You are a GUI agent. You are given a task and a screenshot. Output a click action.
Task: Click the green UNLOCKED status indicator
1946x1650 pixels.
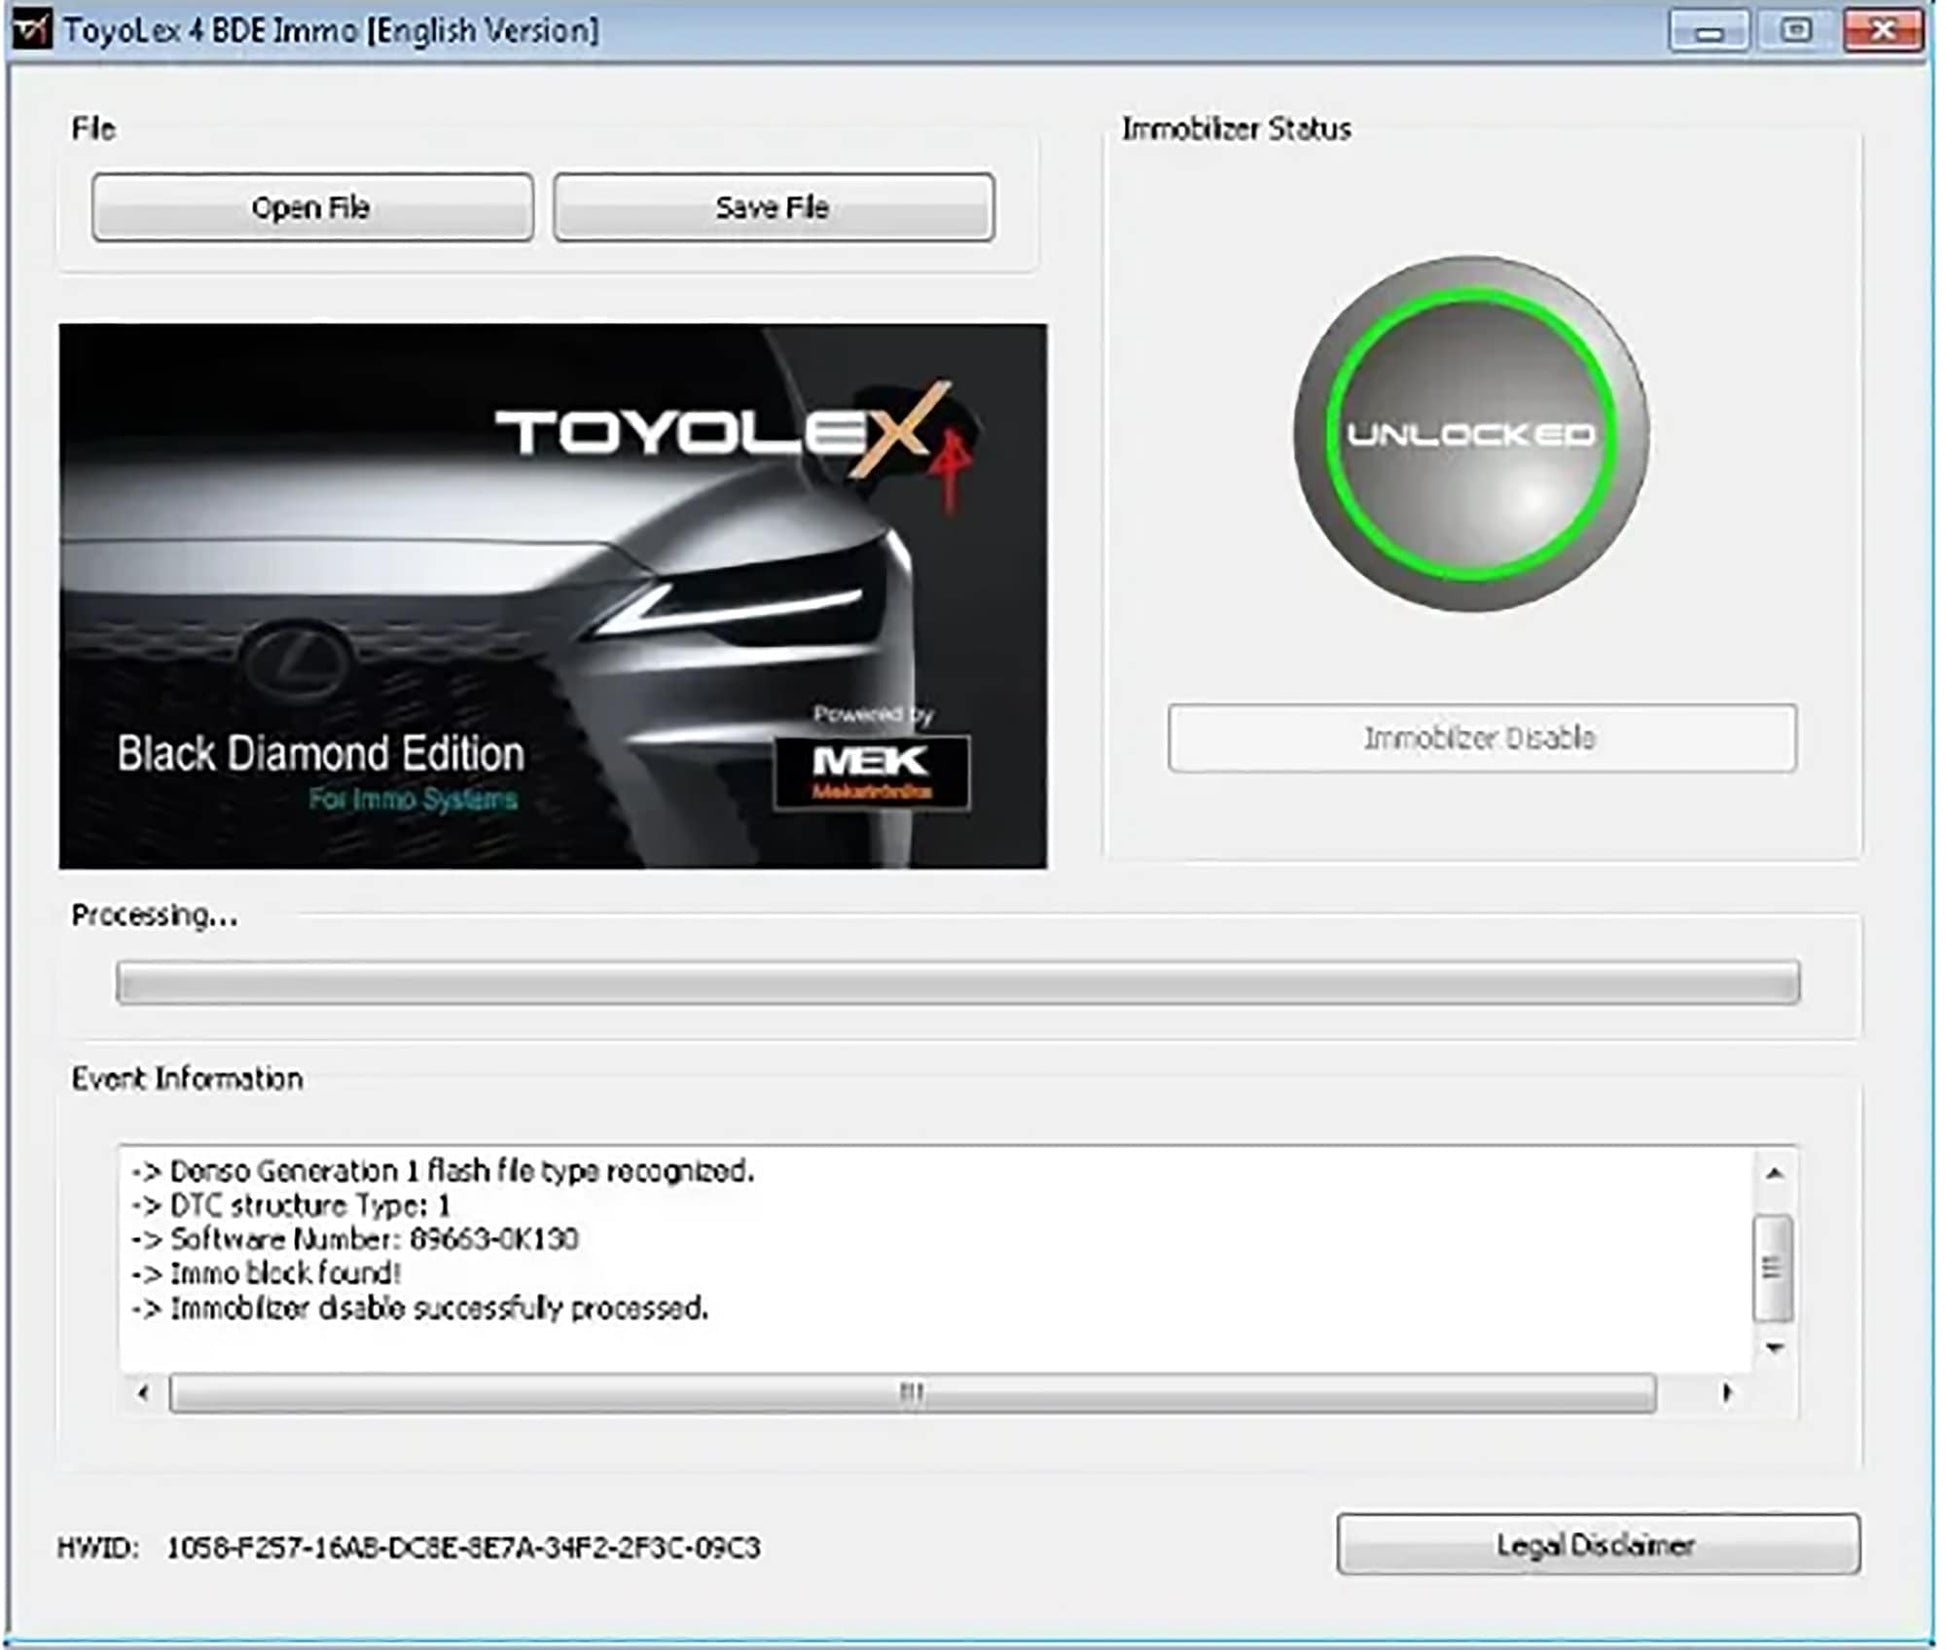[1470, 434]
